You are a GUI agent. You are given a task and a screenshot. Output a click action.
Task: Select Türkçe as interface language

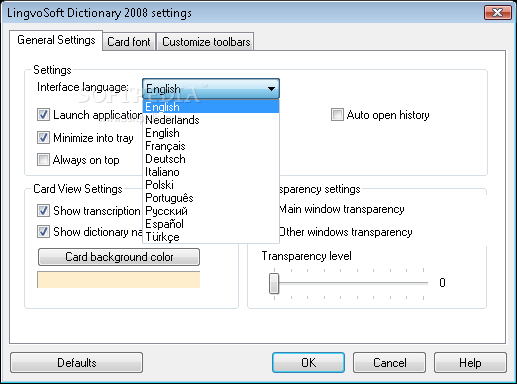tap(211, 237)
